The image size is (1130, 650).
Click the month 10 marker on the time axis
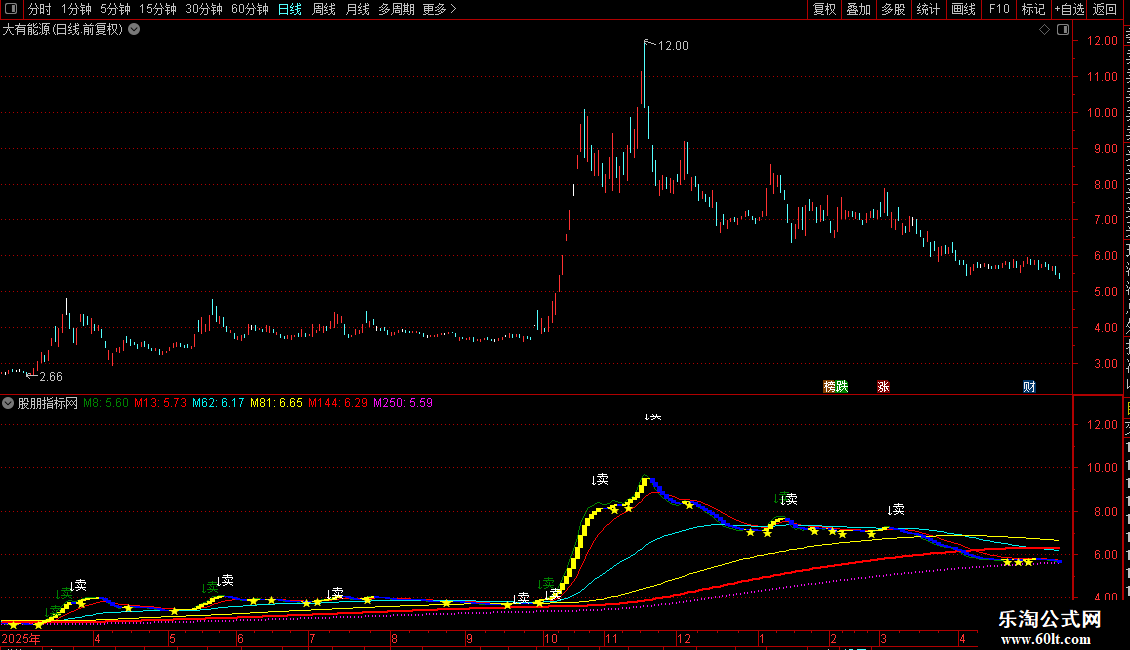[x=551, y=639]
